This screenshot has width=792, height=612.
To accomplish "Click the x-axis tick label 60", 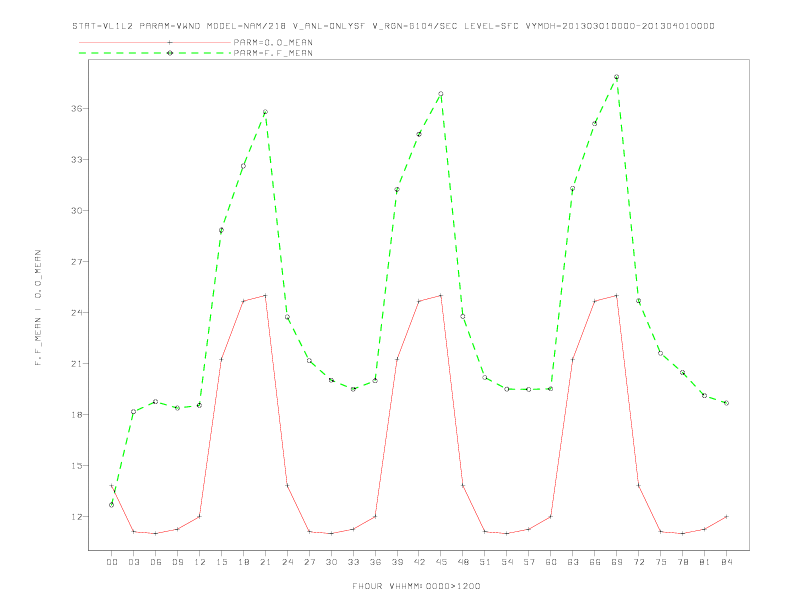I will point(551,562).
